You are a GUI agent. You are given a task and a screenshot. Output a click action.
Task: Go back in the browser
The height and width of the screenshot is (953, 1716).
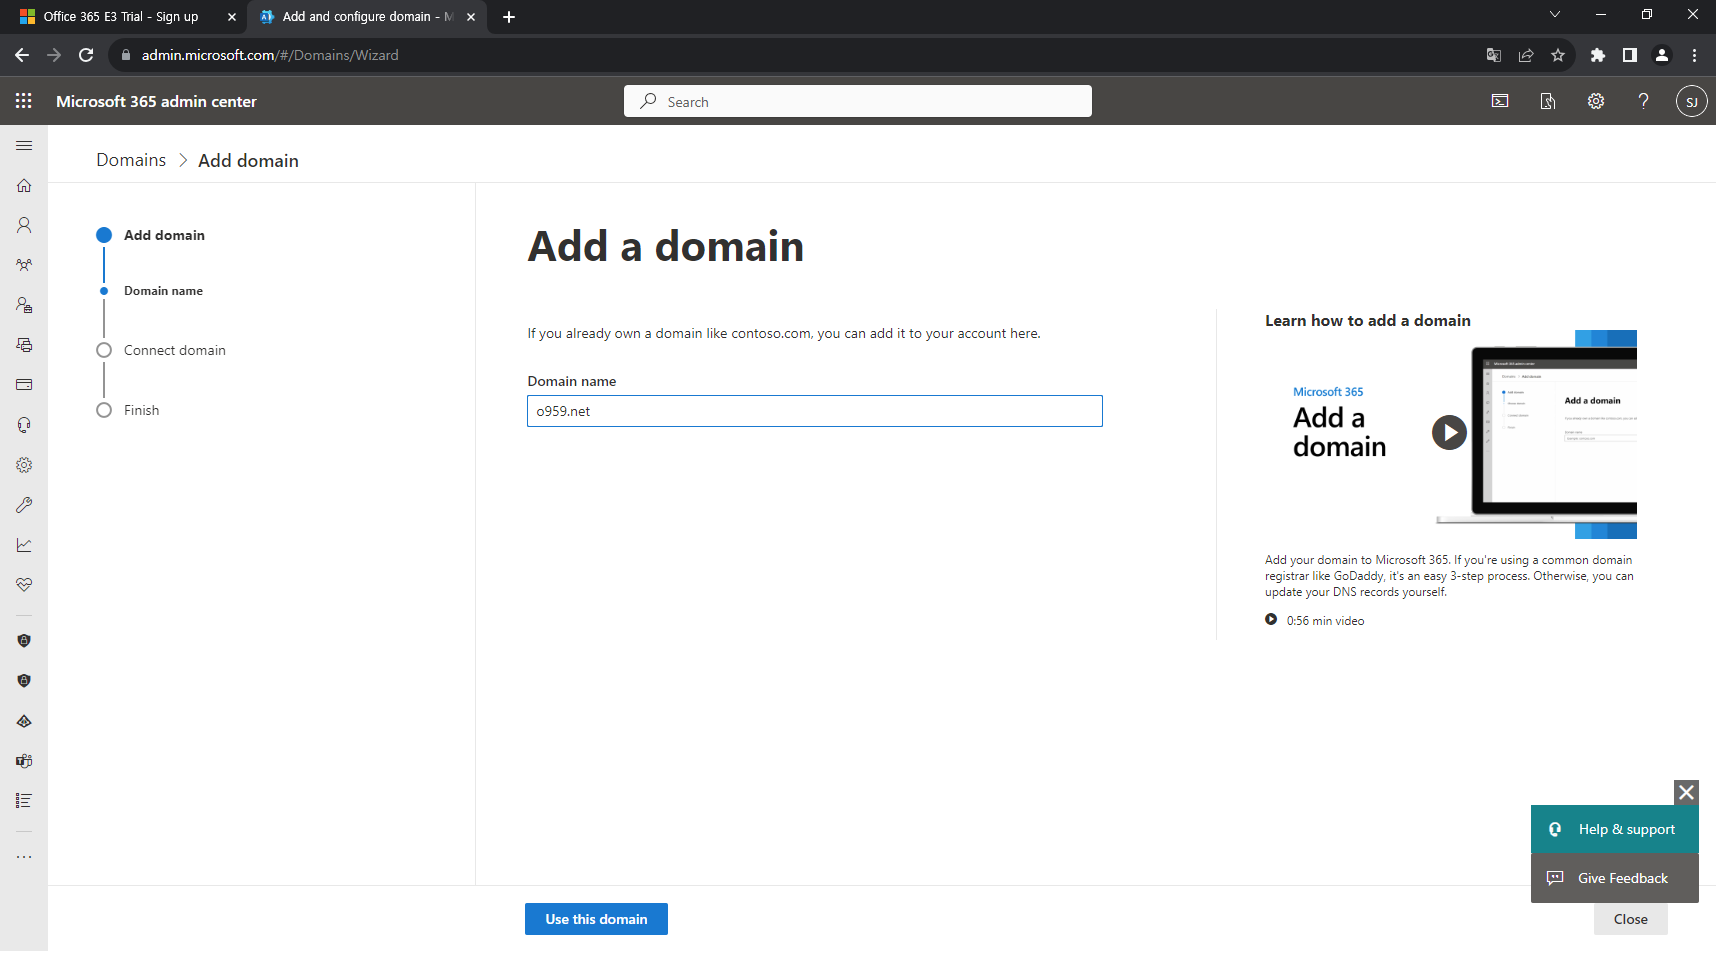point(22,55)
